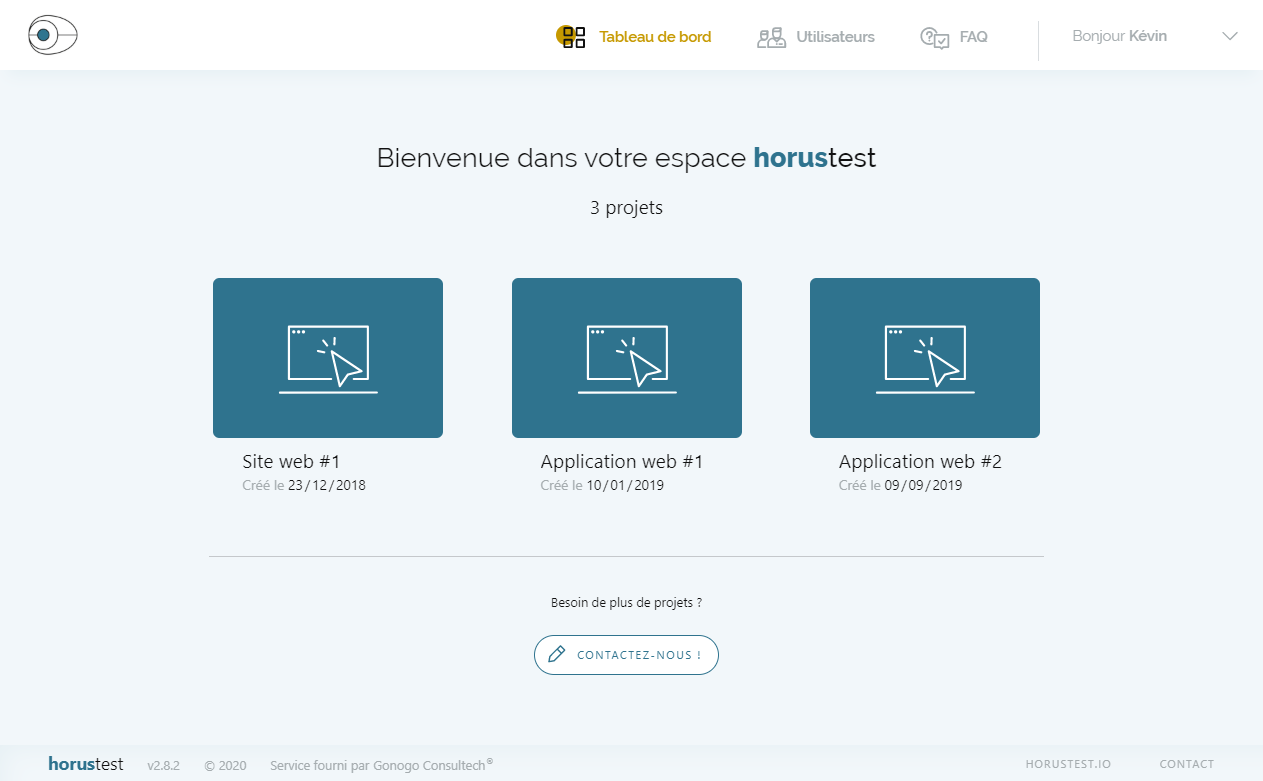Open the Application web #1 project title

622,462
